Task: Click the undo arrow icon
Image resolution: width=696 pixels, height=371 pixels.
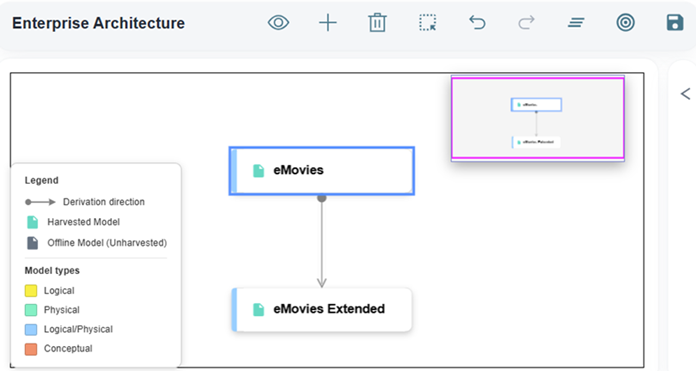Action: pyautogui.click(x=477, y=23)
